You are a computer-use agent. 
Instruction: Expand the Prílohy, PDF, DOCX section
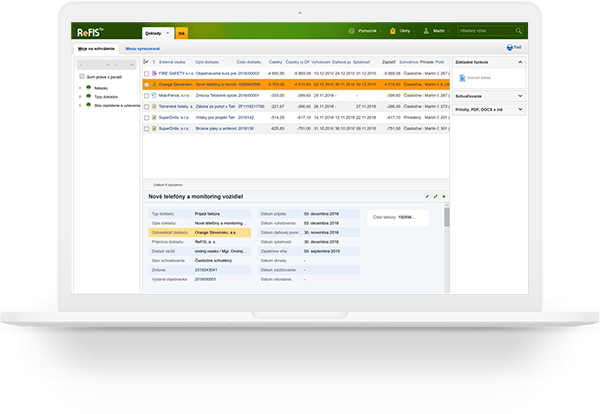pyautogui.click(x=520, y=107)
